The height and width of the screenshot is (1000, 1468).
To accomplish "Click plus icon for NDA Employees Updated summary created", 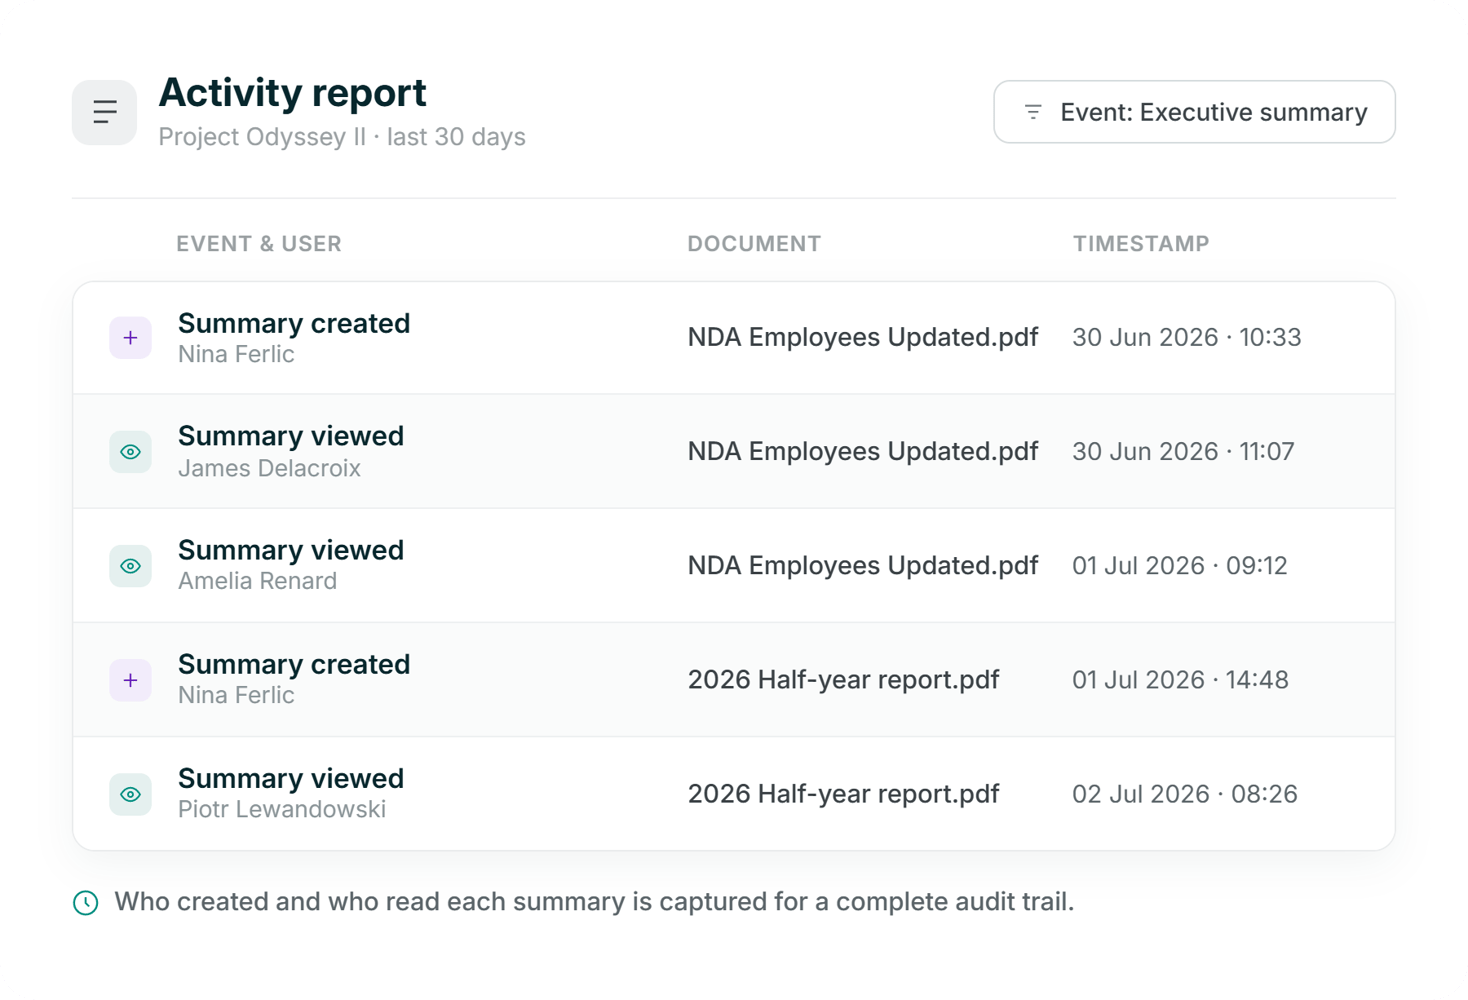I will 130,338.
